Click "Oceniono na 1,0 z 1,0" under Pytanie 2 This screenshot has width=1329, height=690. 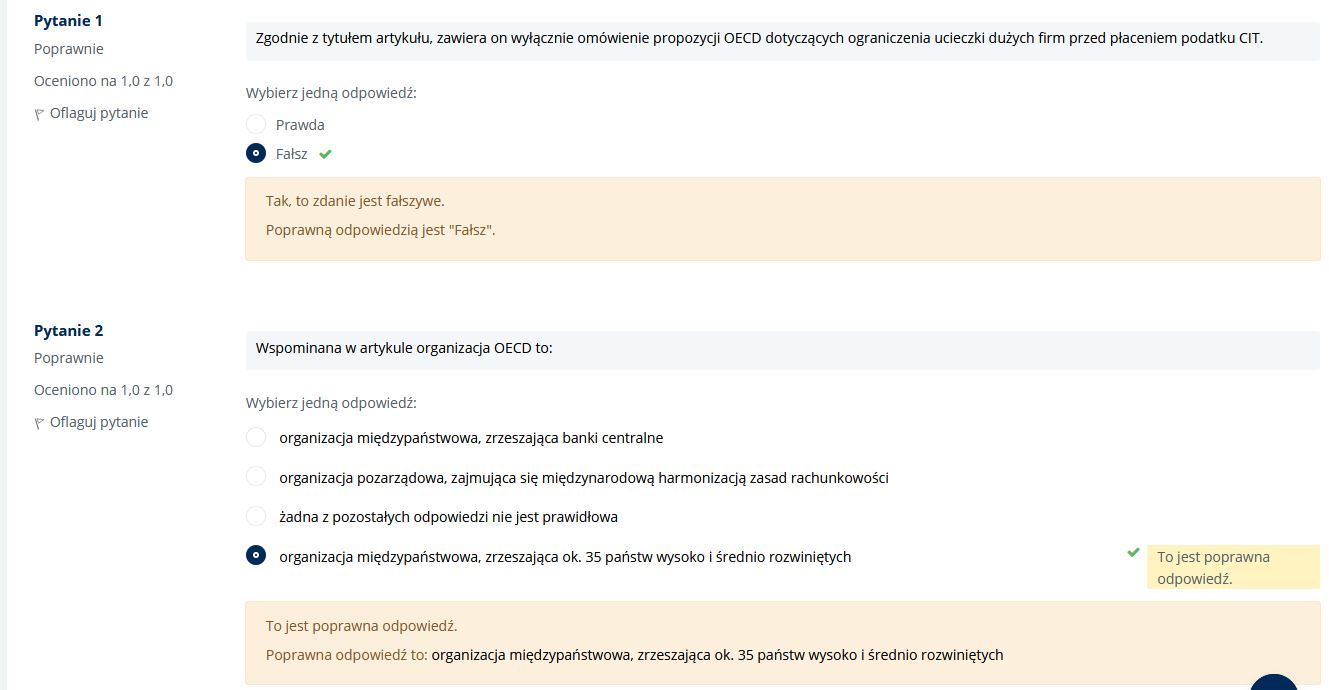pos(104,390)
